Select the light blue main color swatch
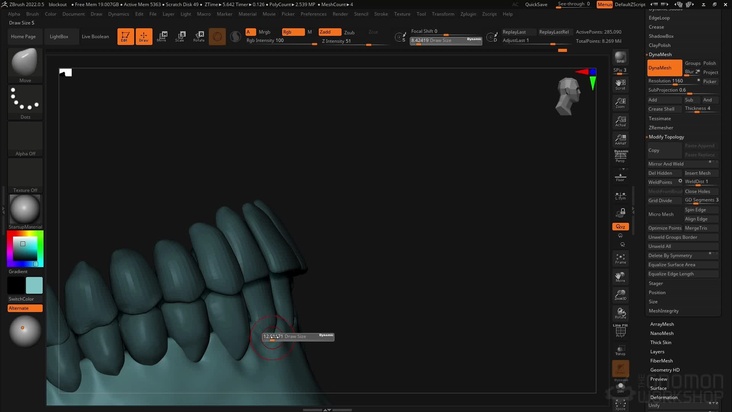732x412 pixels. click(x=34, y=286)
